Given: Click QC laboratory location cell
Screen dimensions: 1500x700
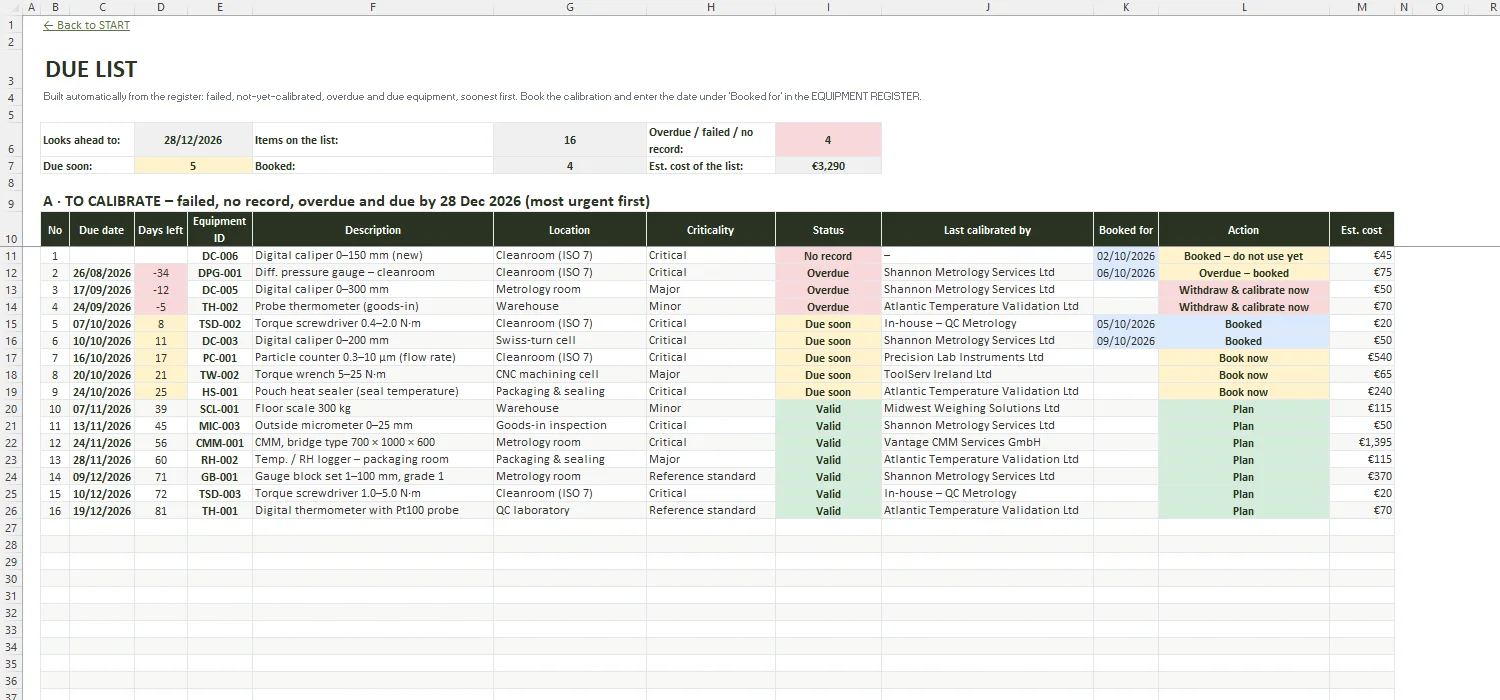Looking at the screenshot, I should [x=570, y=511].
